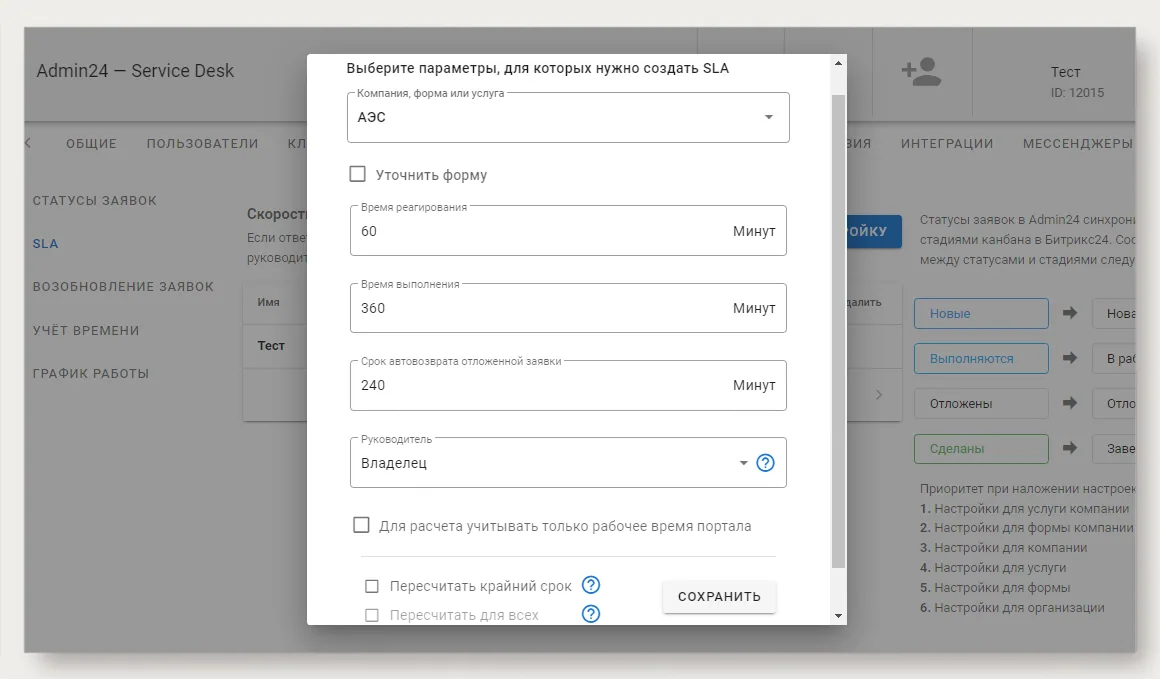This screenshot has height=679, width=1160.
Task: Click the Отложены status button
Action: (x=981, y=404)
